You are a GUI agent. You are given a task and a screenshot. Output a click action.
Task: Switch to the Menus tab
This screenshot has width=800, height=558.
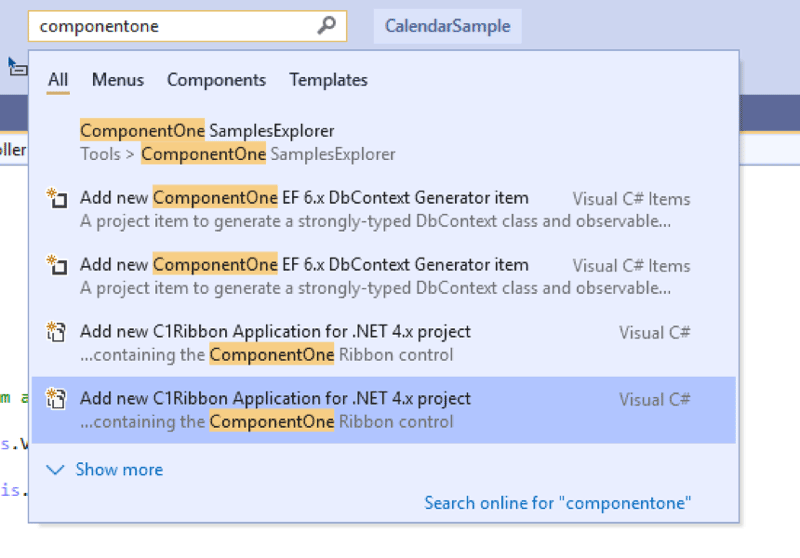coord(118,80)
